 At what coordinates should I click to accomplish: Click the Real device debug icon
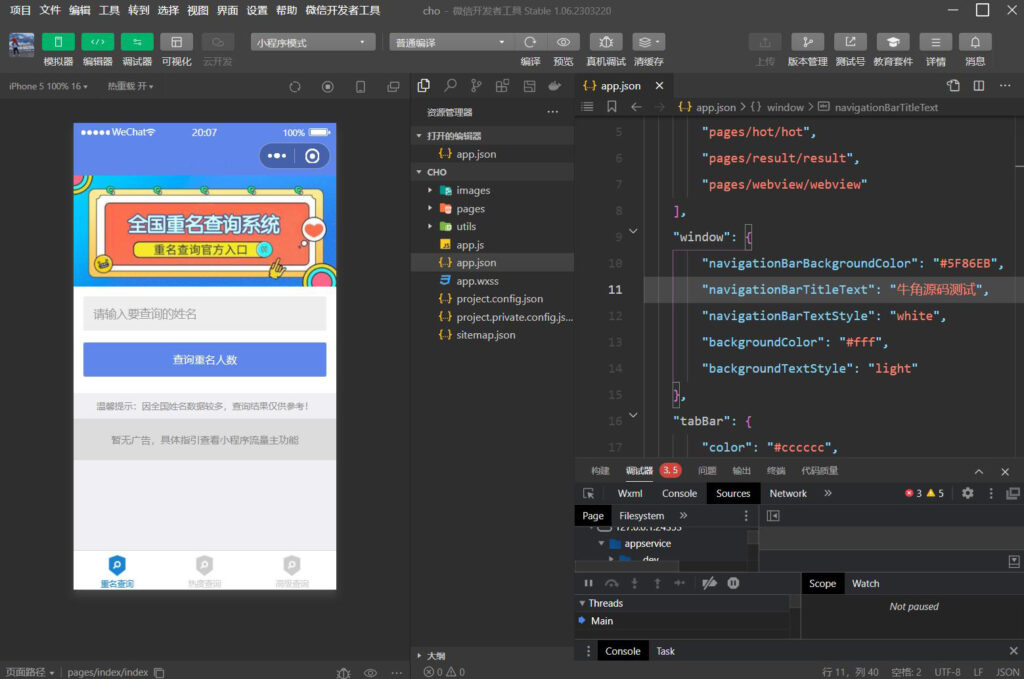606,42
